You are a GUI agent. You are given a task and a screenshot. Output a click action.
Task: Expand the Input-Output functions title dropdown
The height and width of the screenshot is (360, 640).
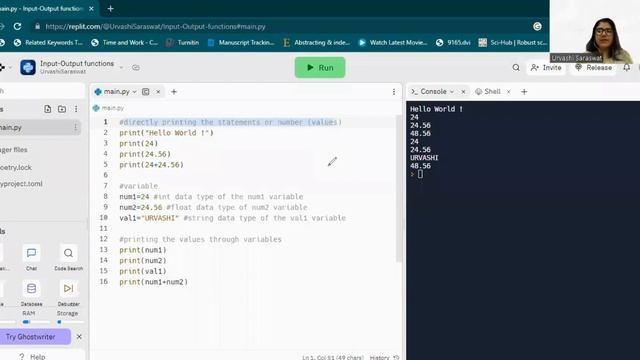pyautogui.click(x=121, y=68)
